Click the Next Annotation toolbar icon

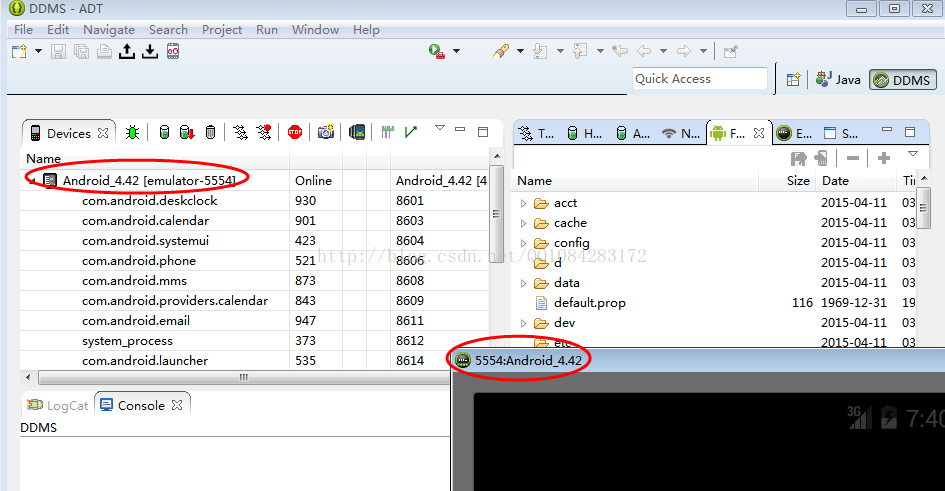(x=540, y=51)
